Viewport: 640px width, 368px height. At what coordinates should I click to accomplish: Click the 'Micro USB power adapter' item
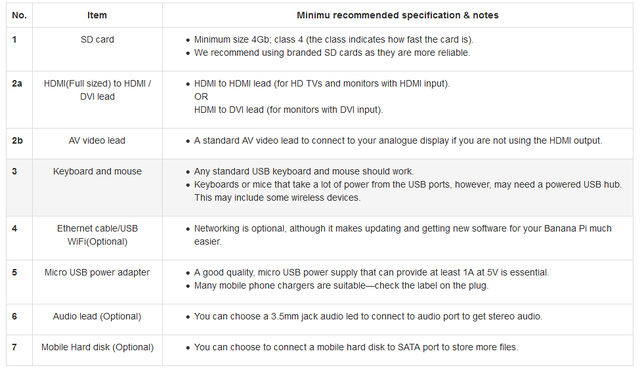point(97,273)
